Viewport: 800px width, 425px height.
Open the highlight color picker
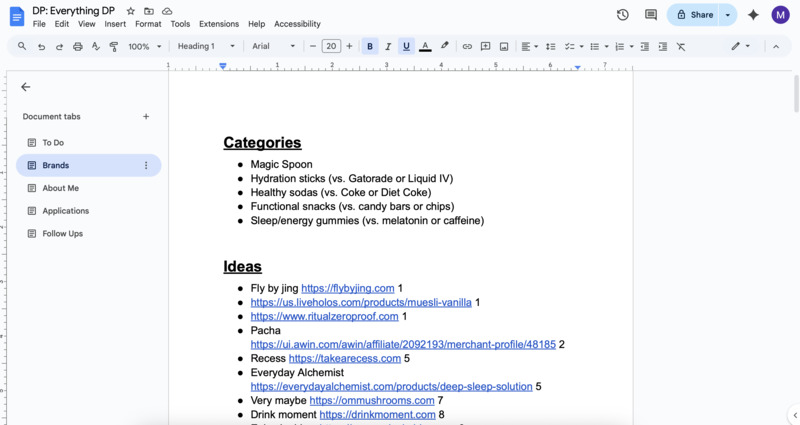click(x=444, y=46)
